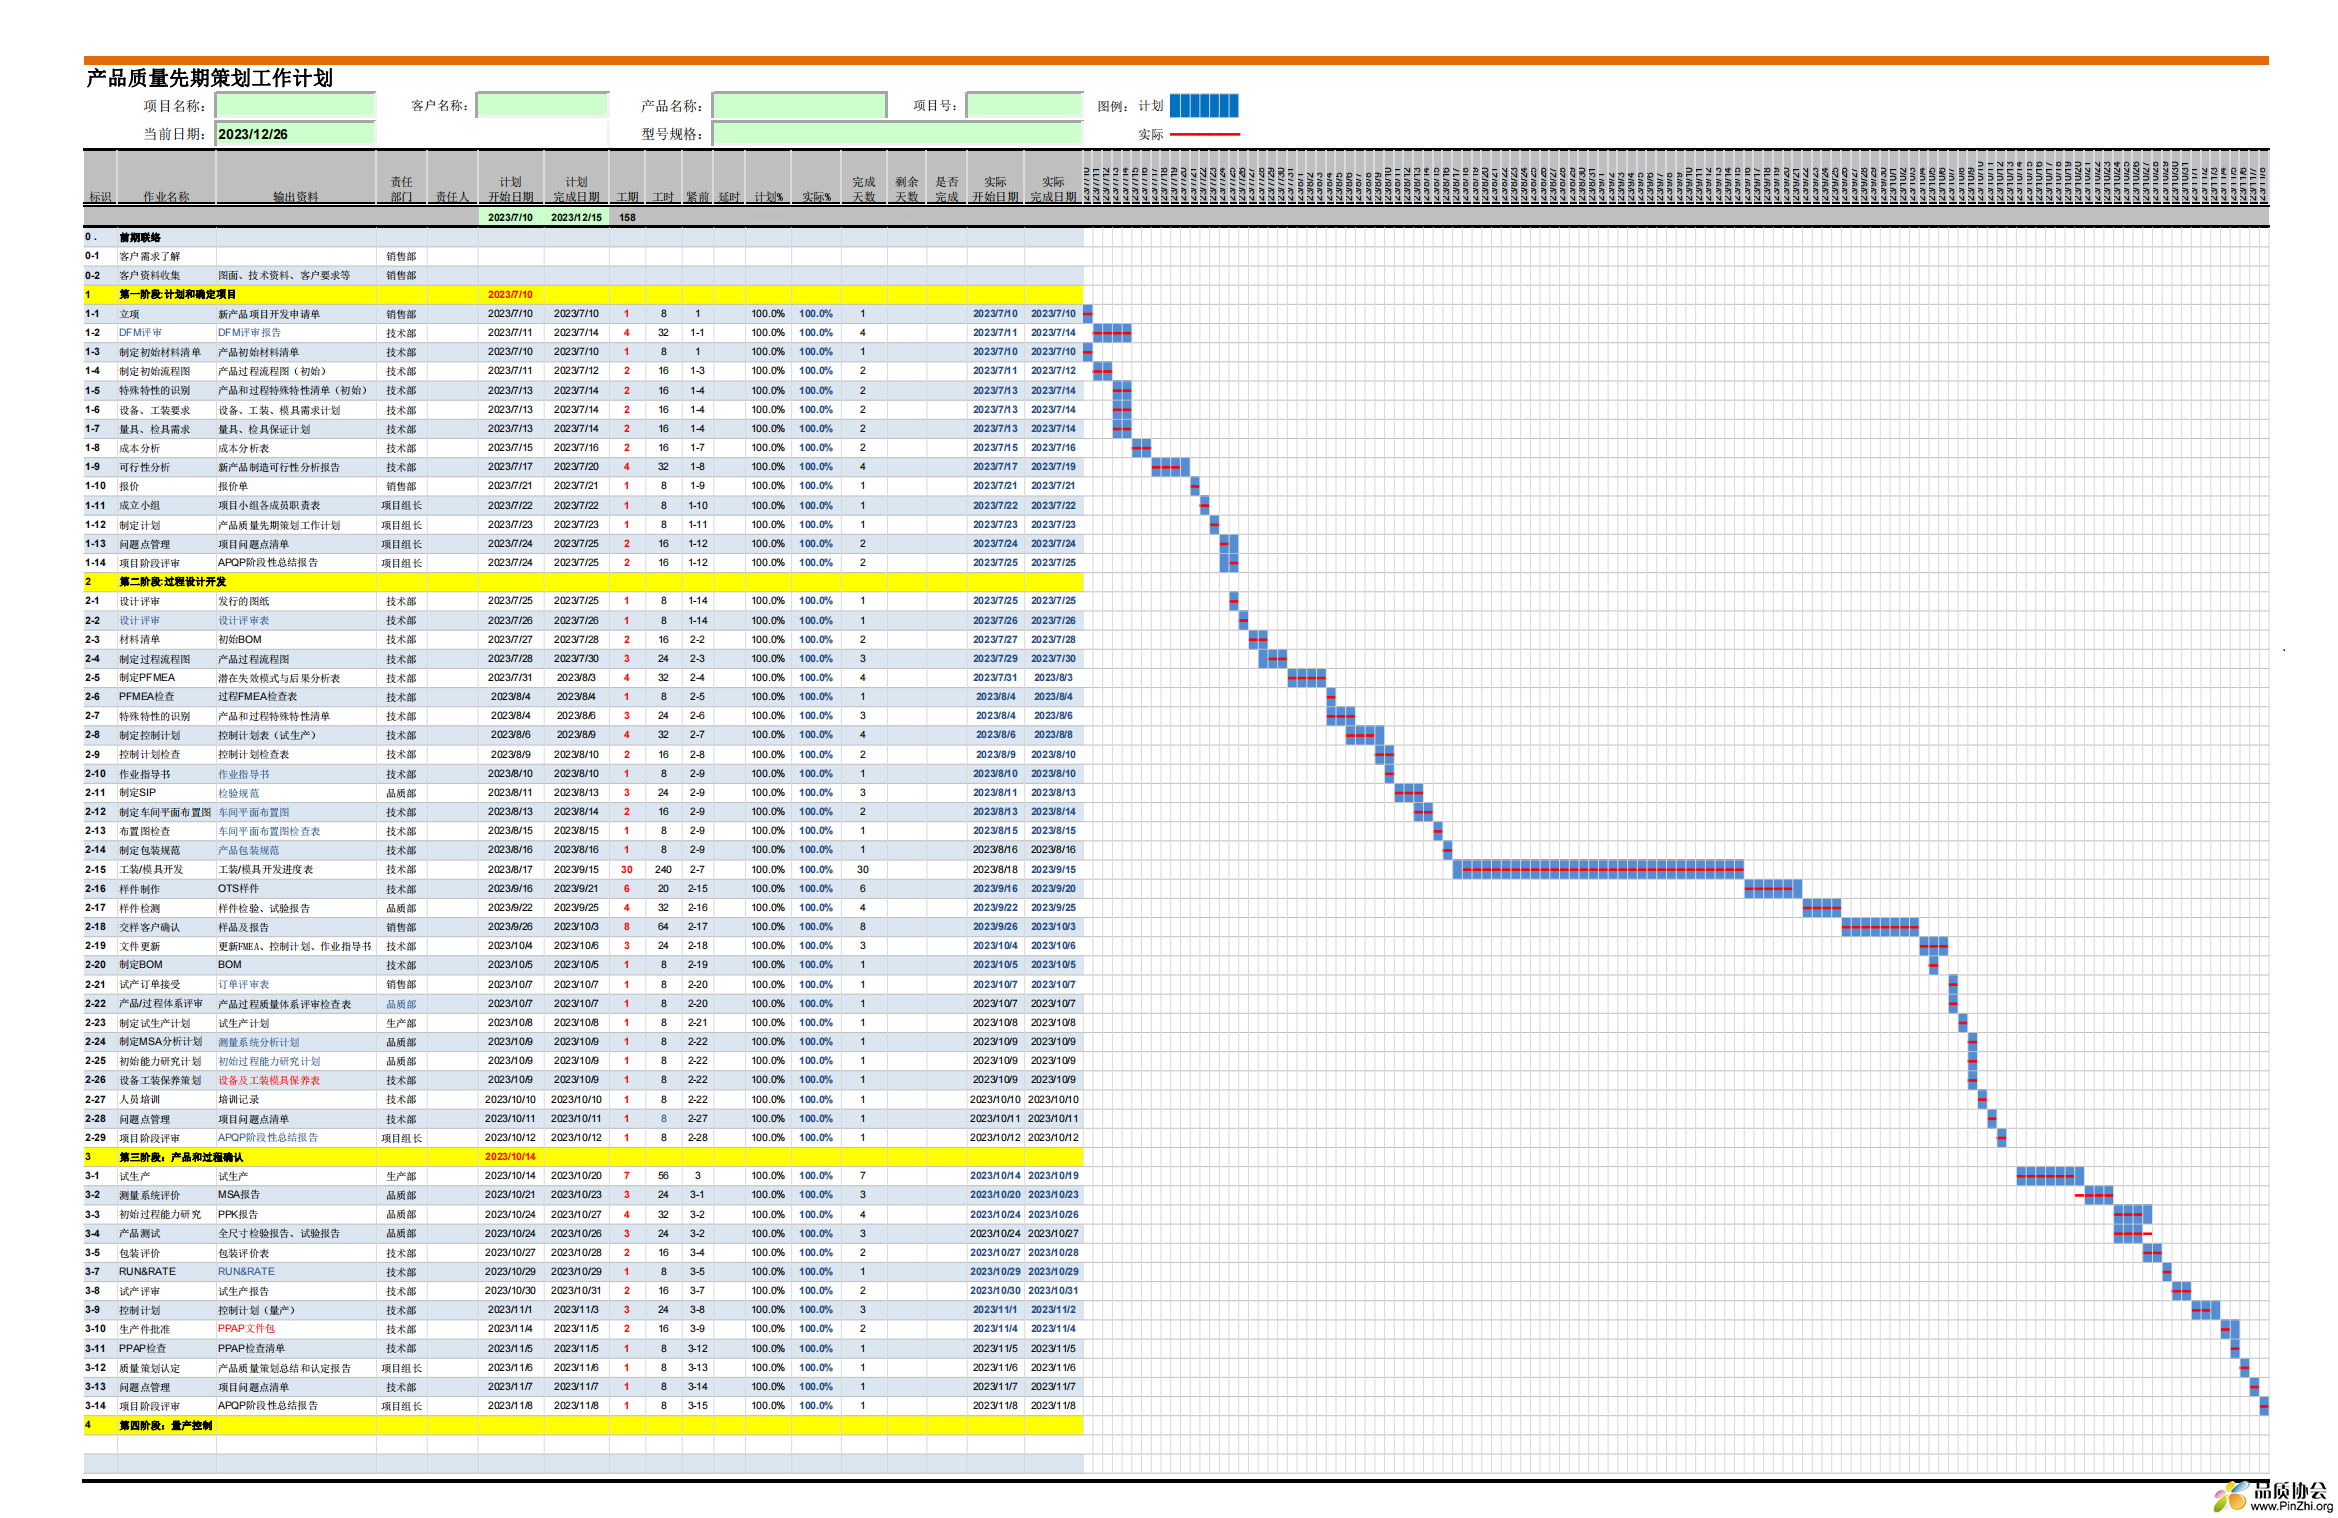Select phase three start date 2023/10/14 in red
The image size is (2338, 1518).
(510, 1157)
